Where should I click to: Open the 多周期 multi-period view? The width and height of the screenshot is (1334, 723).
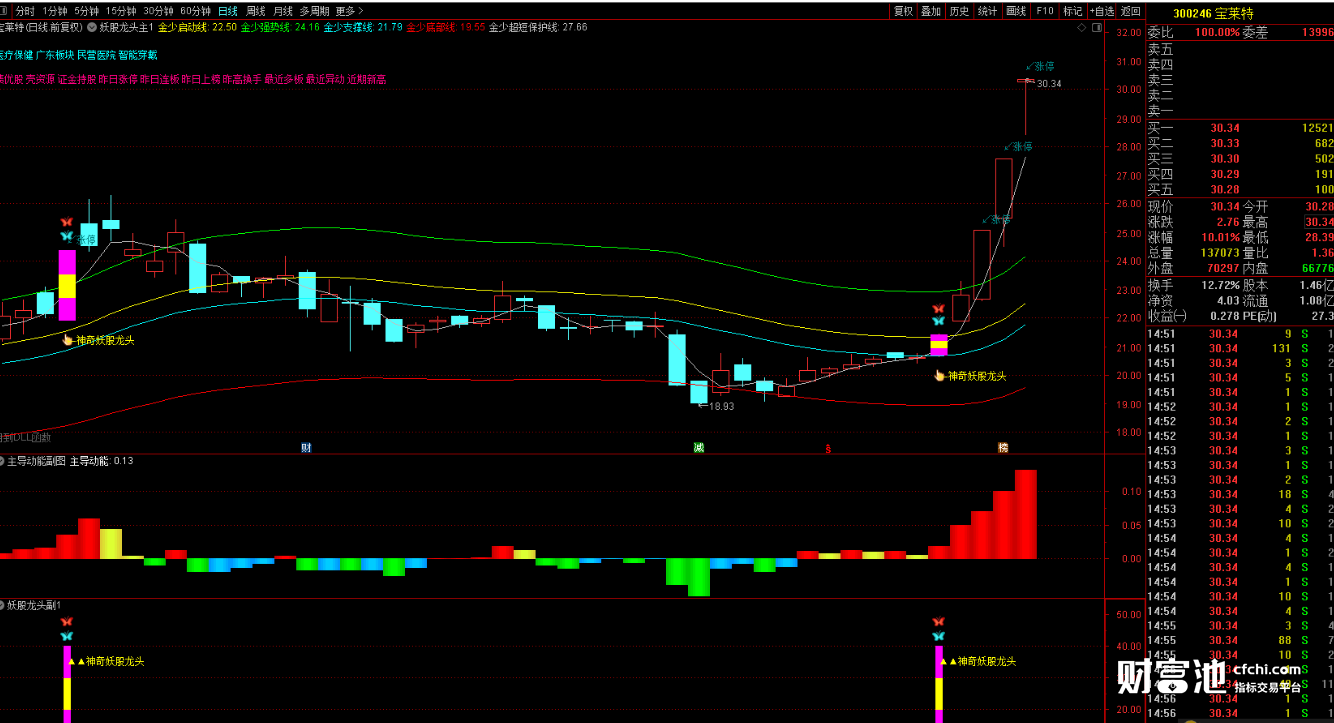(314, 11)
